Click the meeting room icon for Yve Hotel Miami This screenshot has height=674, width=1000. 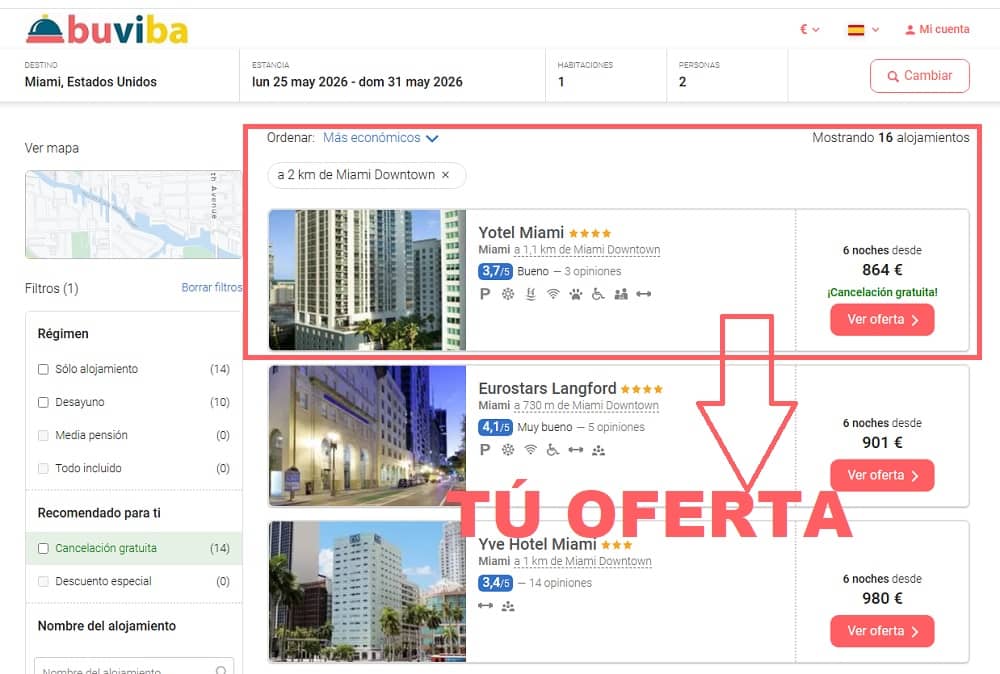(x=508, y=606)
